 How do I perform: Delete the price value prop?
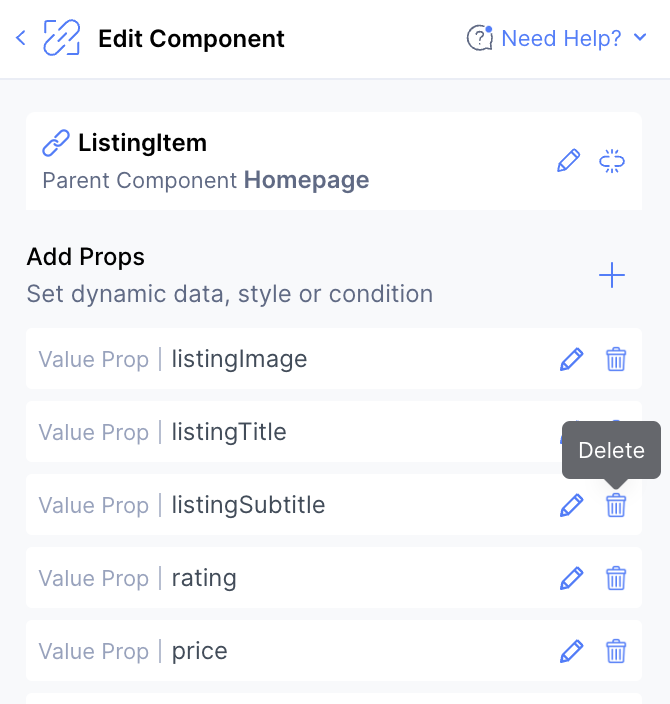pos(616,651)
